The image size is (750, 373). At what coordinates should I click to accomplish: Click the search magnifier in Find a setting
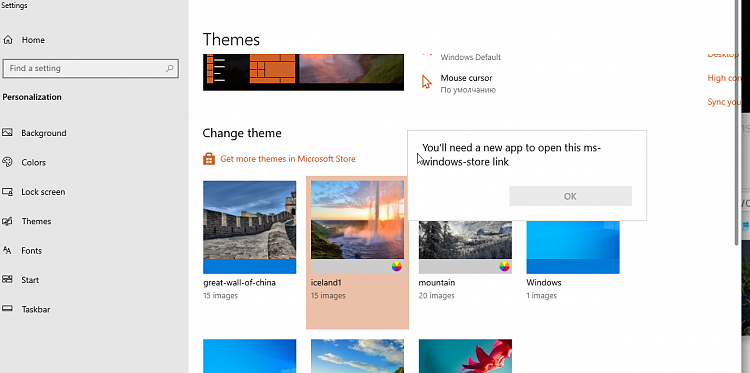[x=169, y=68]
